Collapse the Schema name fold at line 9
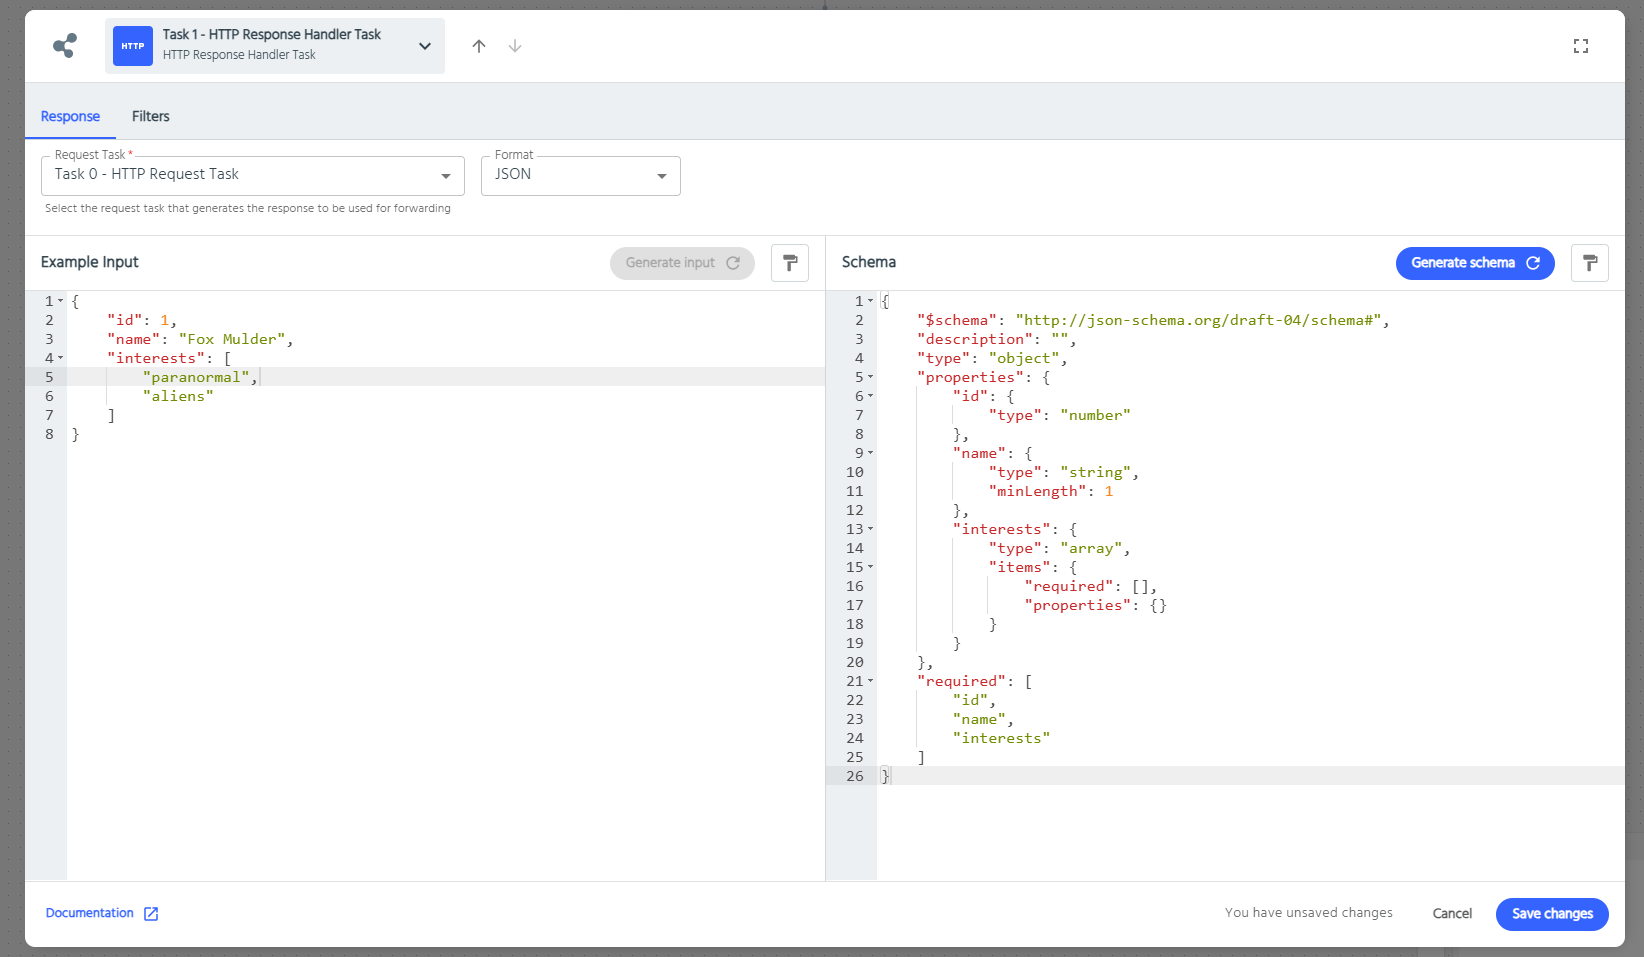The height and width of the screenshot is (957, 1644). (870, 453)
